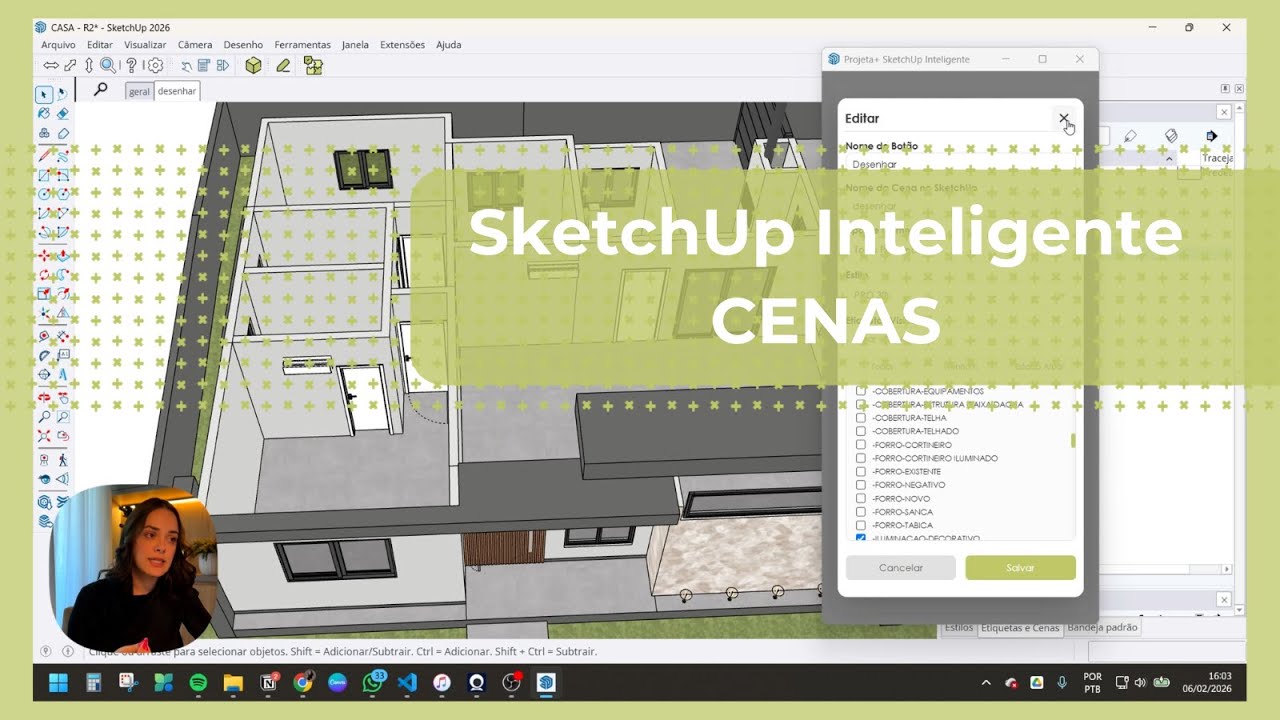Open the Visualizar menu

click(145, 45)
